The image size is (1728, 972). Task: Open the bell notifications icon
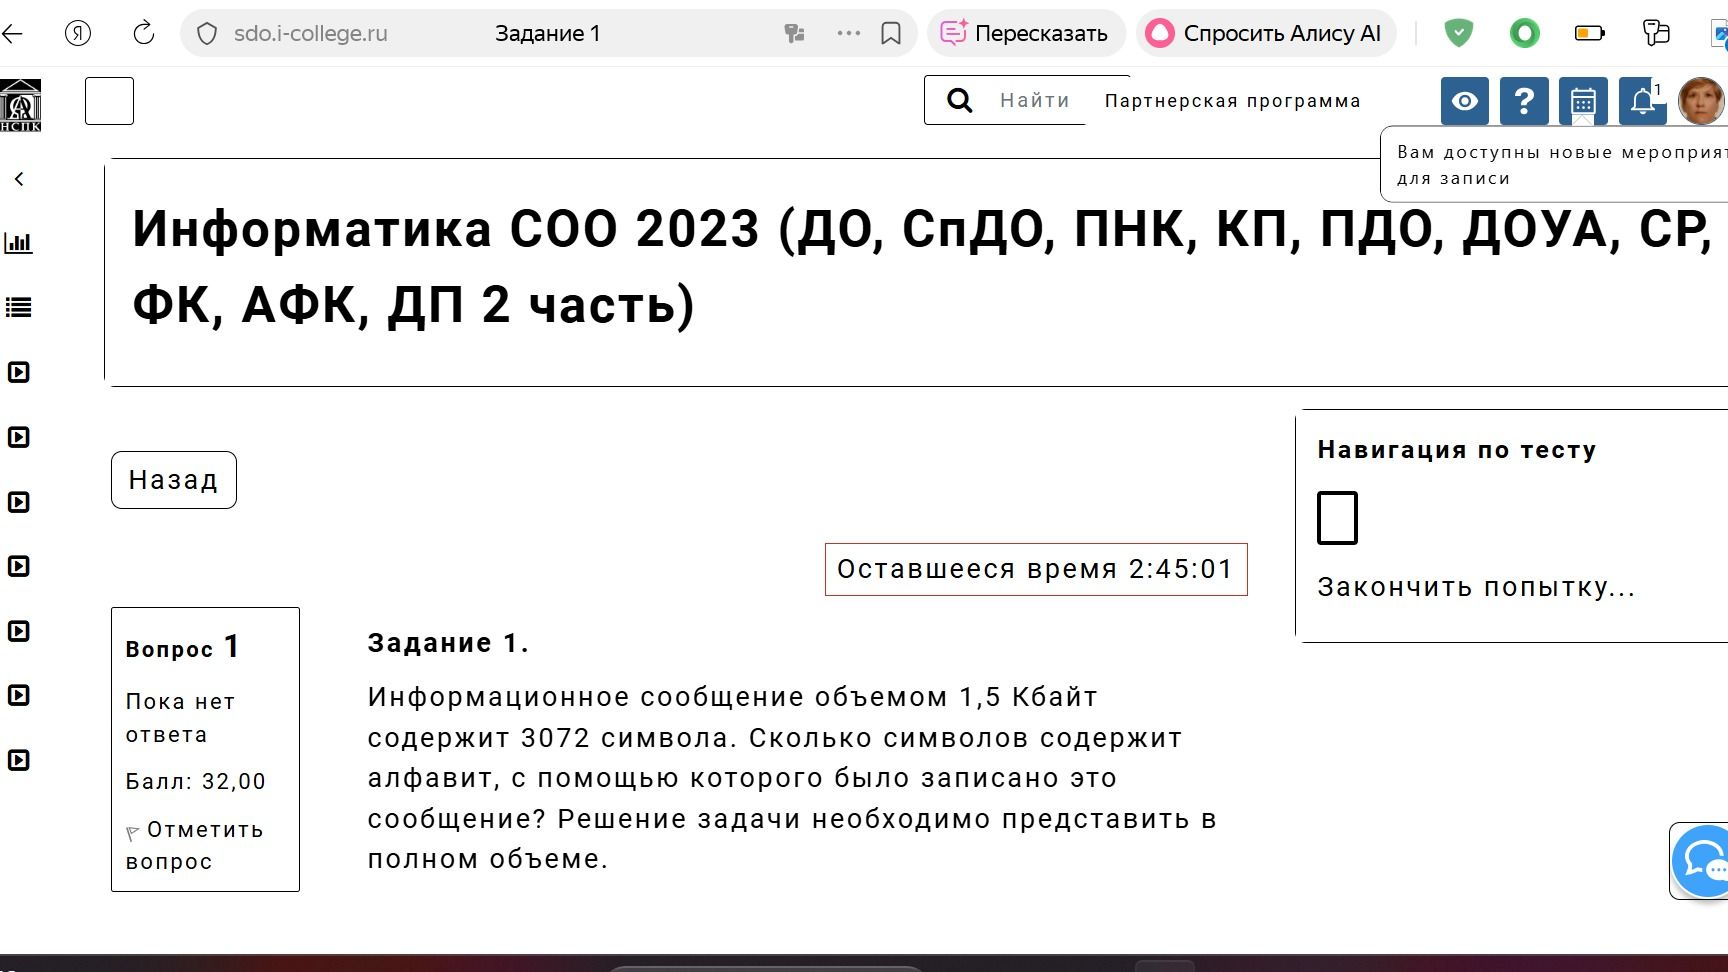pos(1642,101)
